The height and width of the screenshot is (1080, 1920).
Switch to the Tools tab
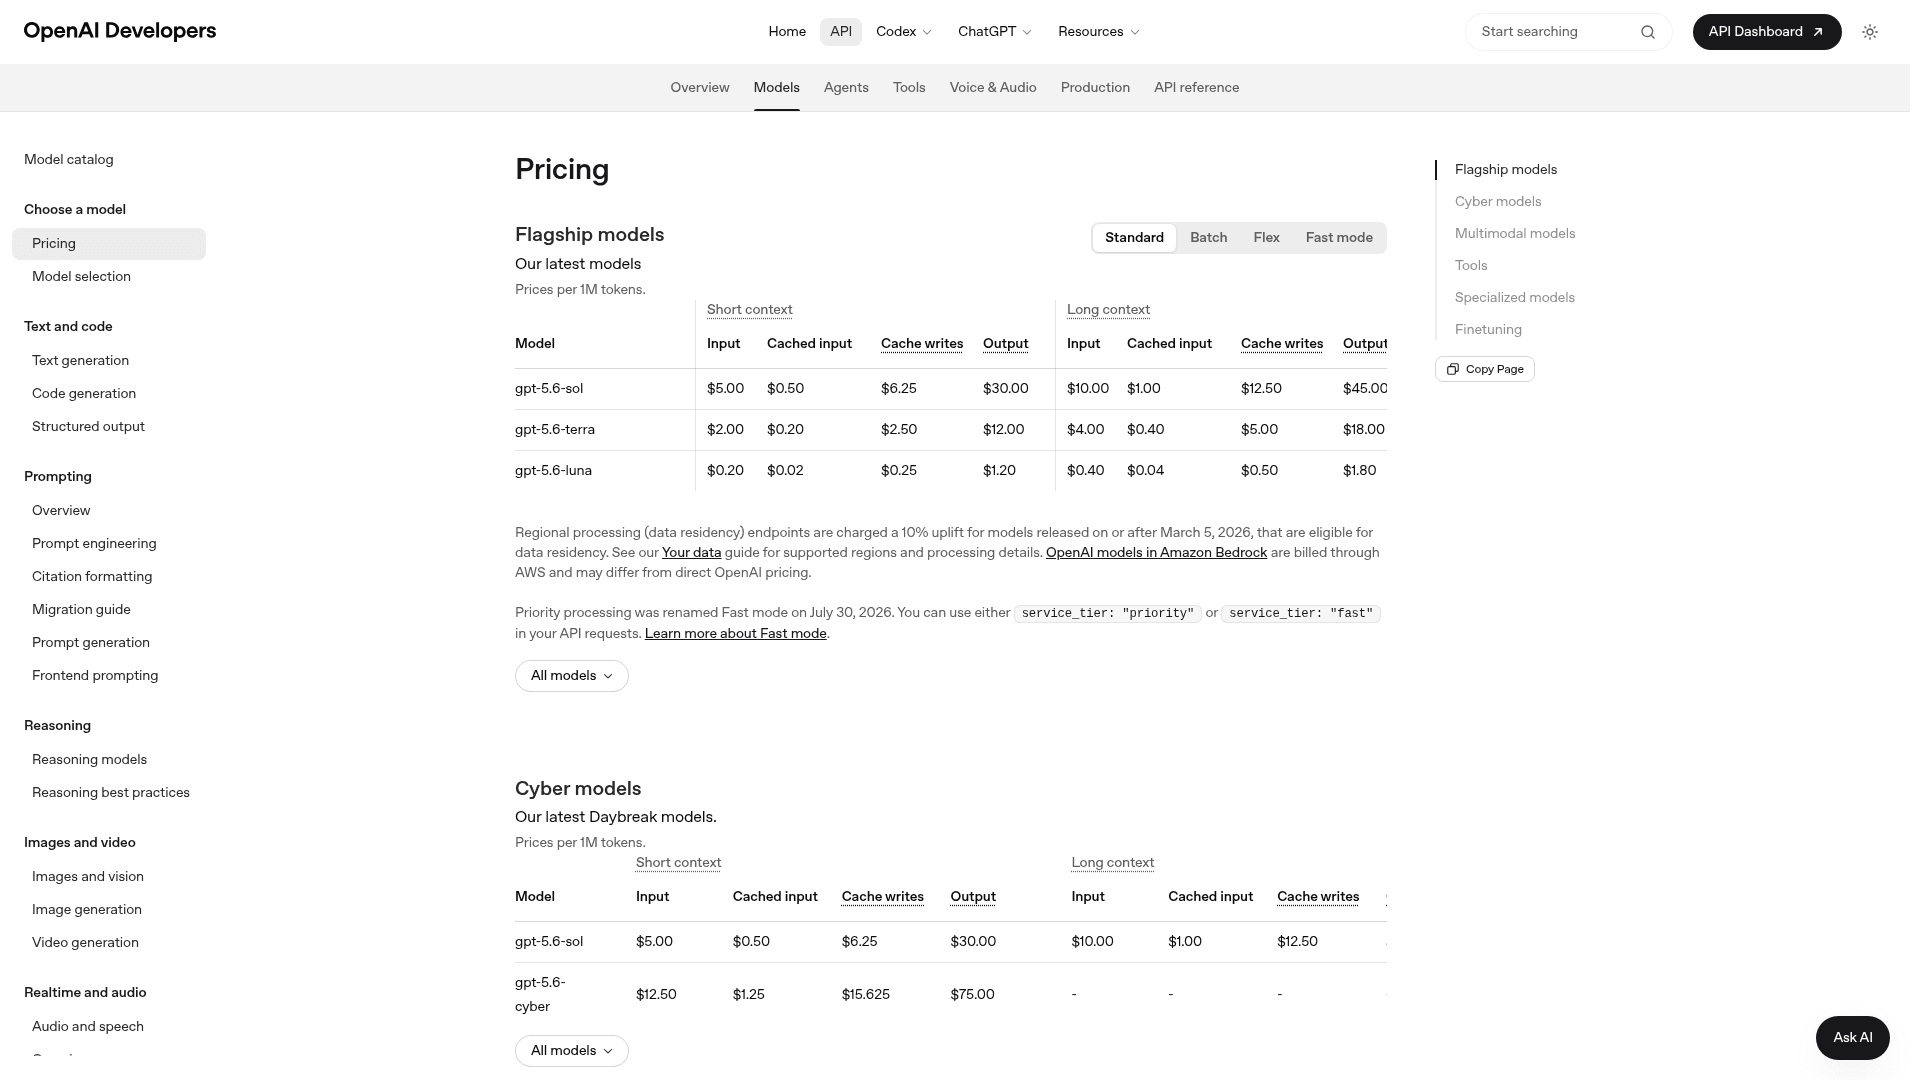(909, 88)
